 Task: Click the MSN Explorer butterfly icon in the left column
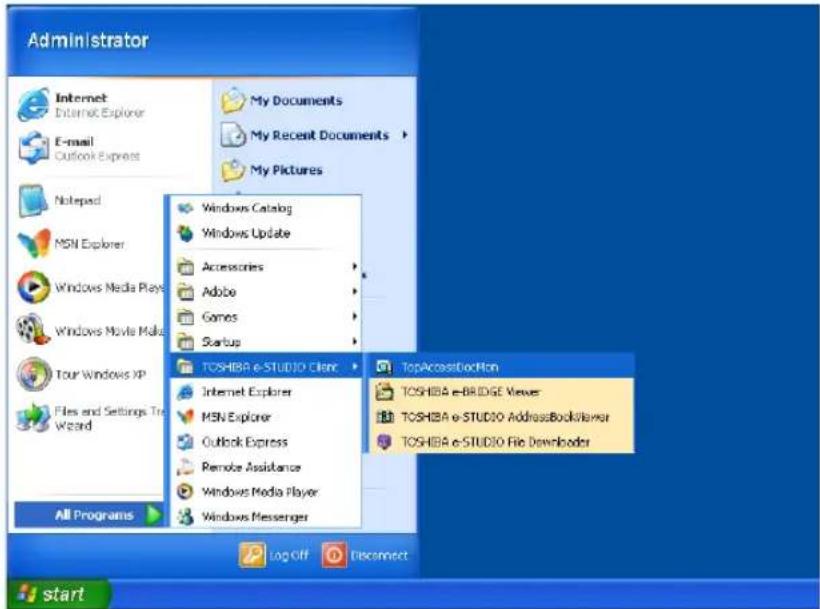[33, 244]
